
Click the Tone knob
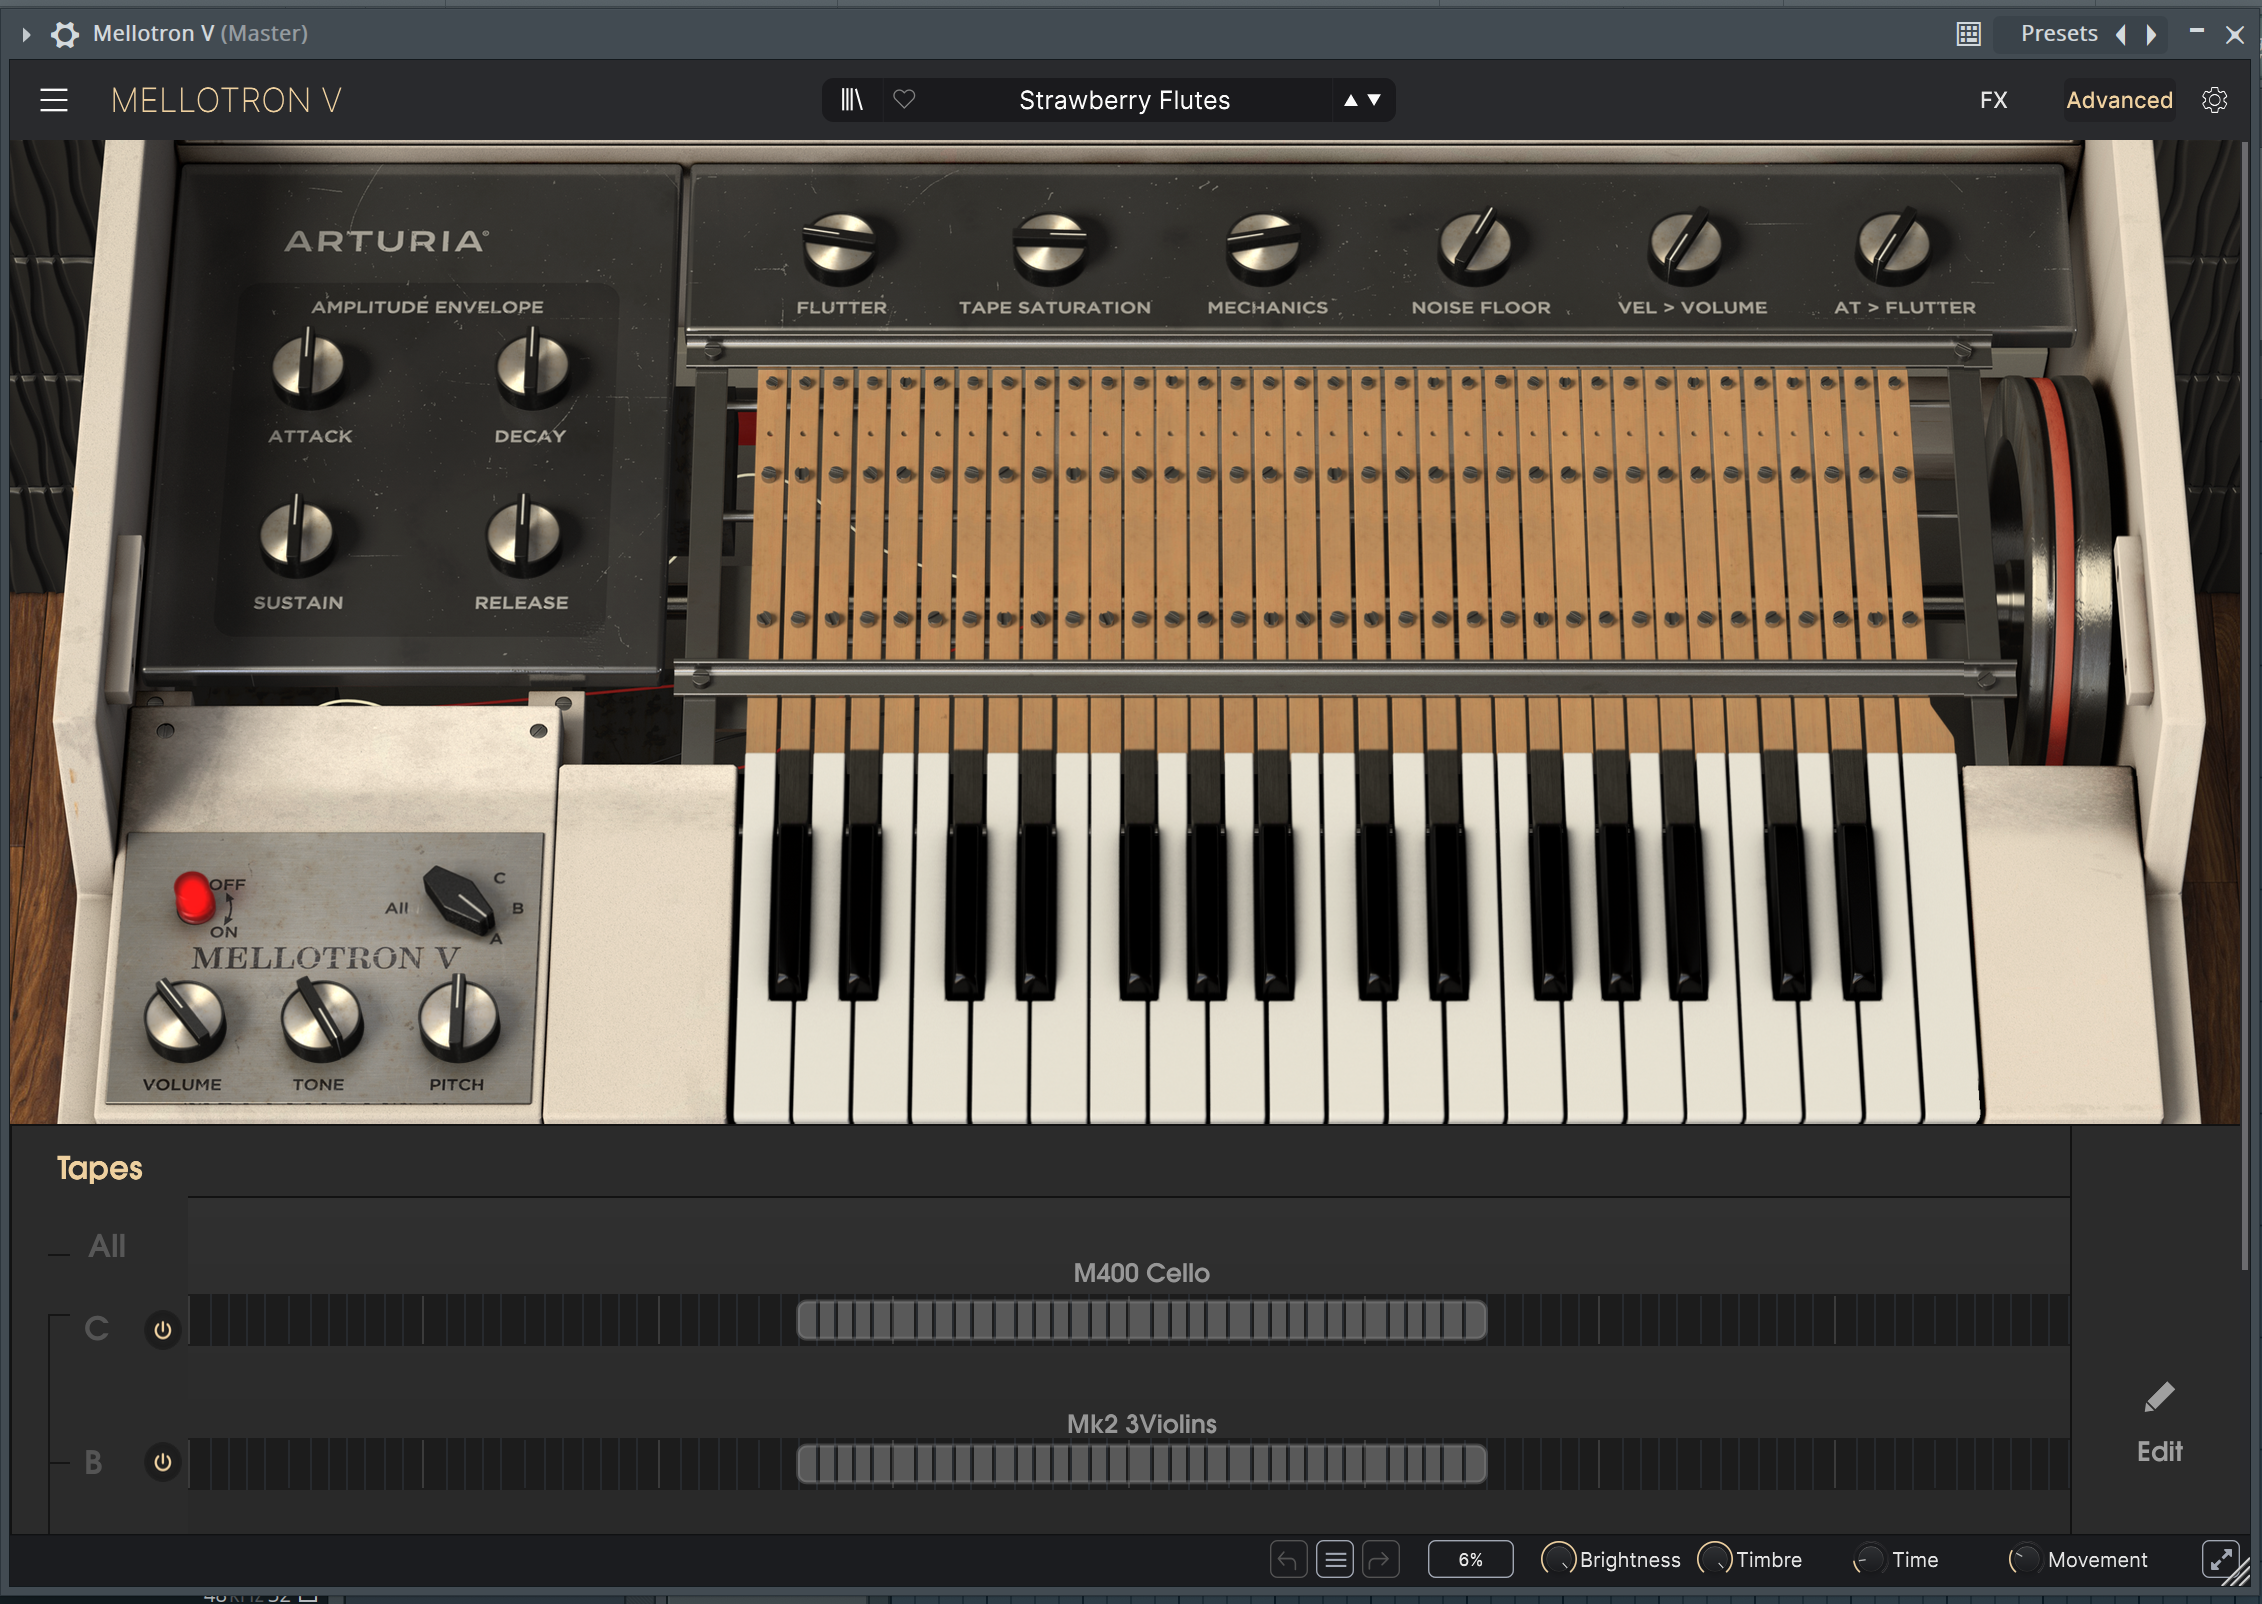coord(321,1020)
